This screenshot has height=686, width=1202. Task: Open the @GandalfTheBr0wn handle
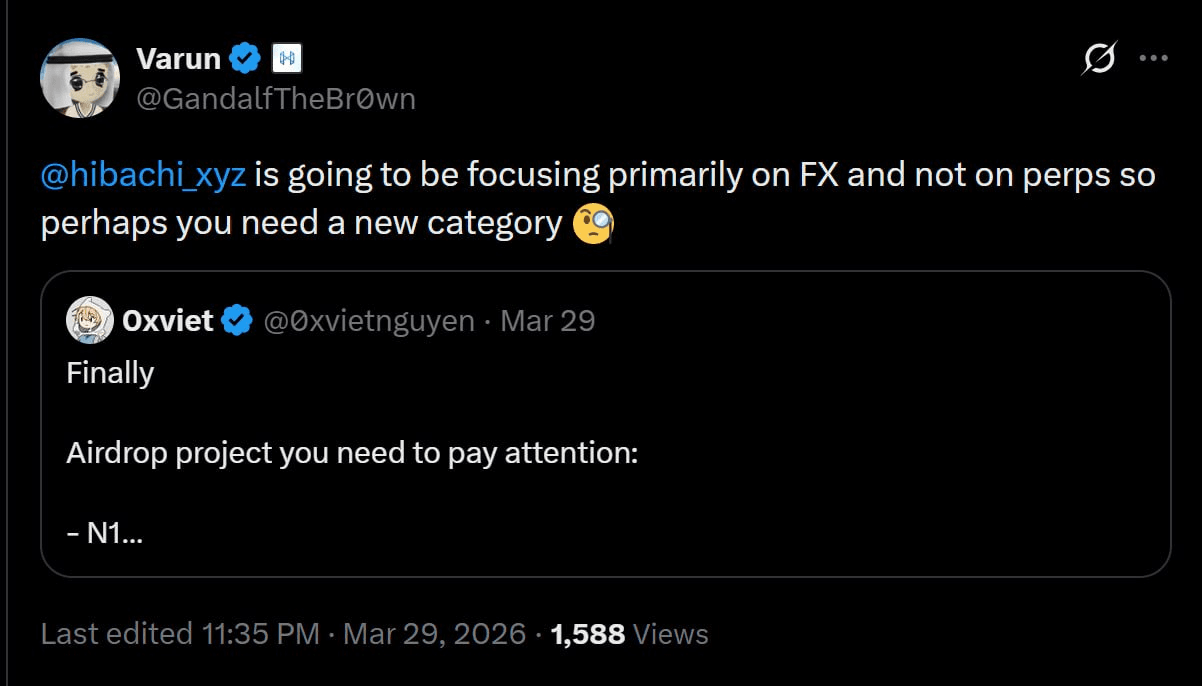275,98
